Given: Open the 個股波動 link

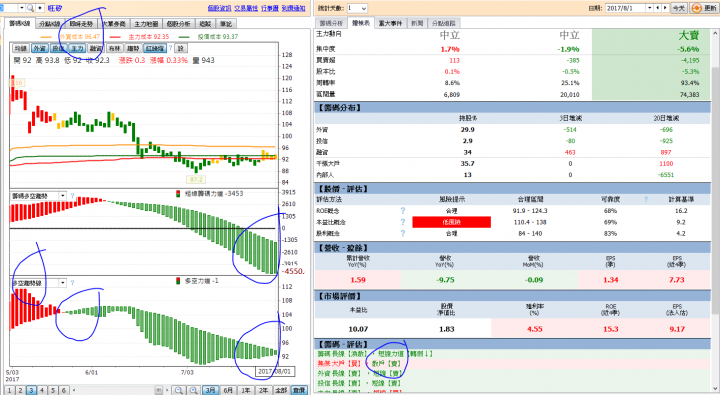Looking at the screenshot, I should (219, 8).
